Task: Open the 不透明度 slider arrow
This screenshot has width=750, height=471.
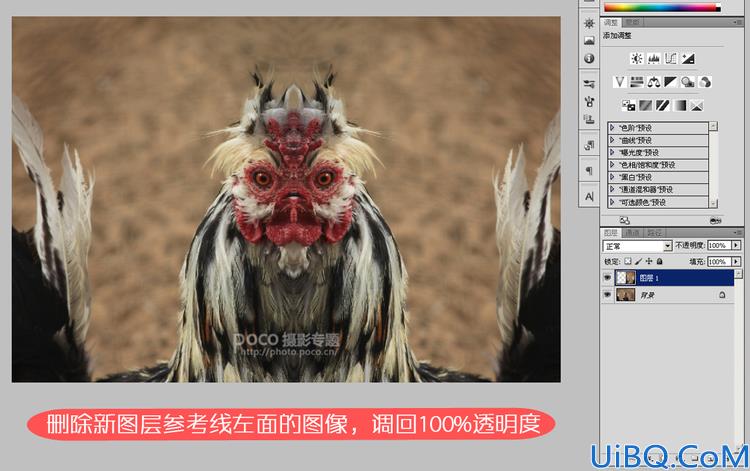Action: [x=736, y=245]
